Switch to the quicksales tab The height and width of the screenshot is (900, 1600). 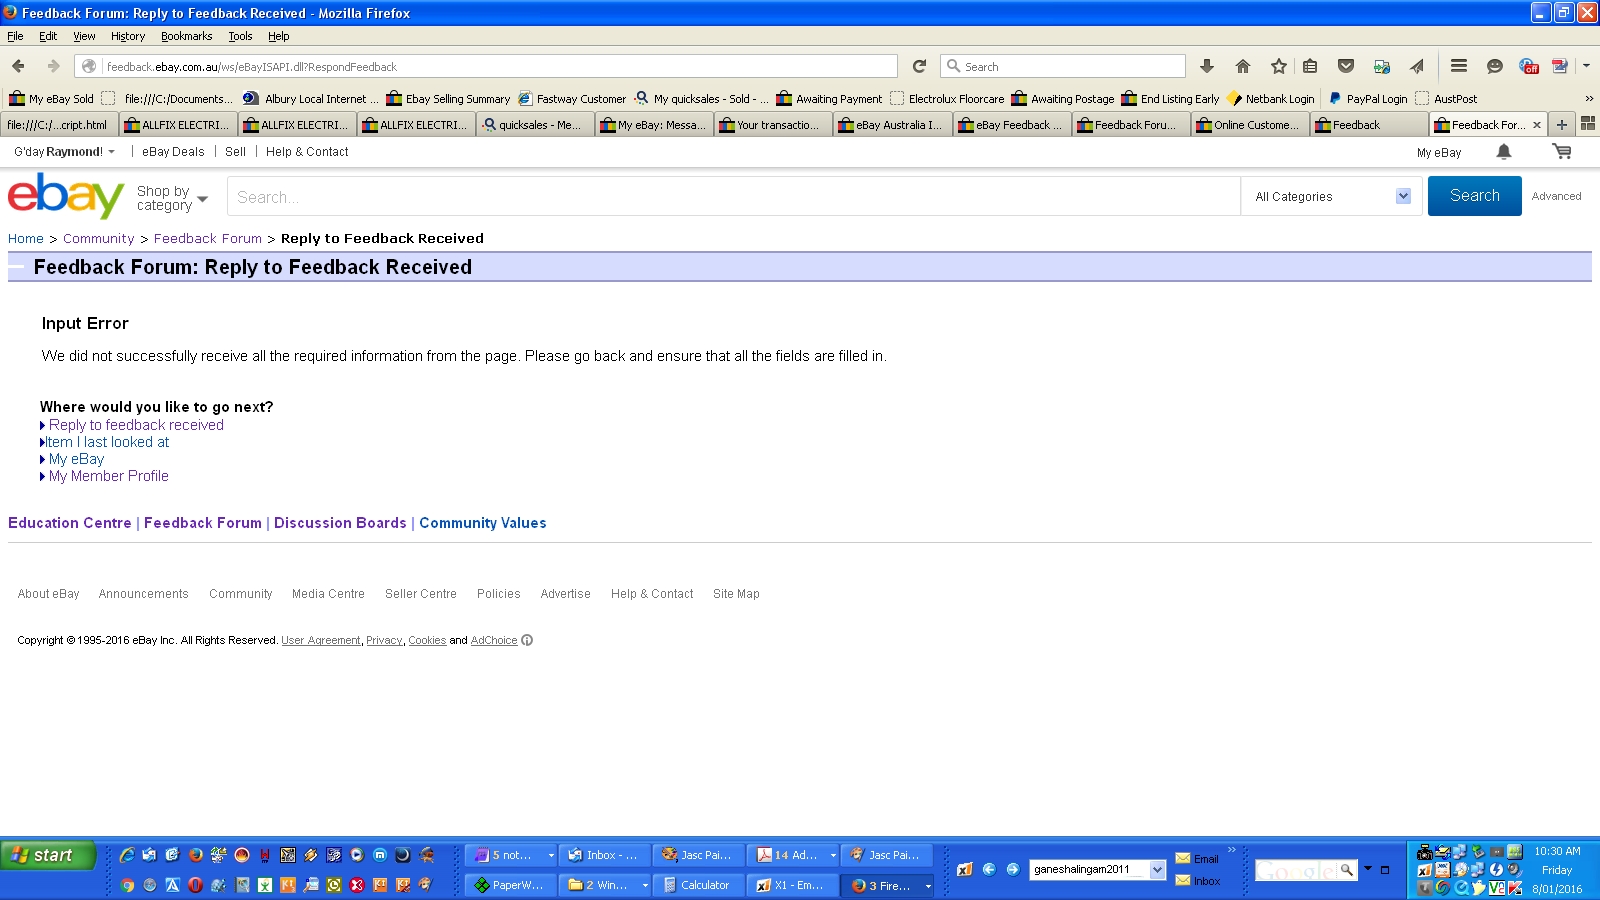coord(535,125)
